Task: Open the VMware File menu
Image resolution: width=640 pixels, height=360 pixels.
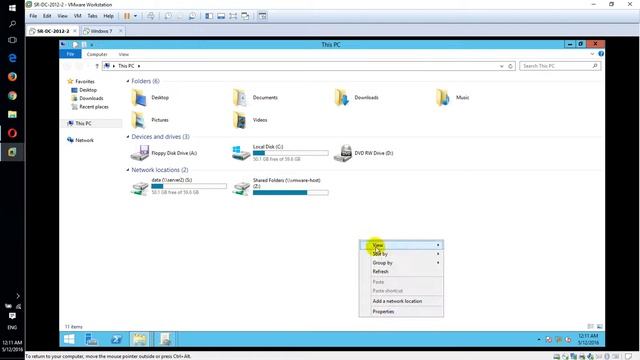Action: [33, 16]
